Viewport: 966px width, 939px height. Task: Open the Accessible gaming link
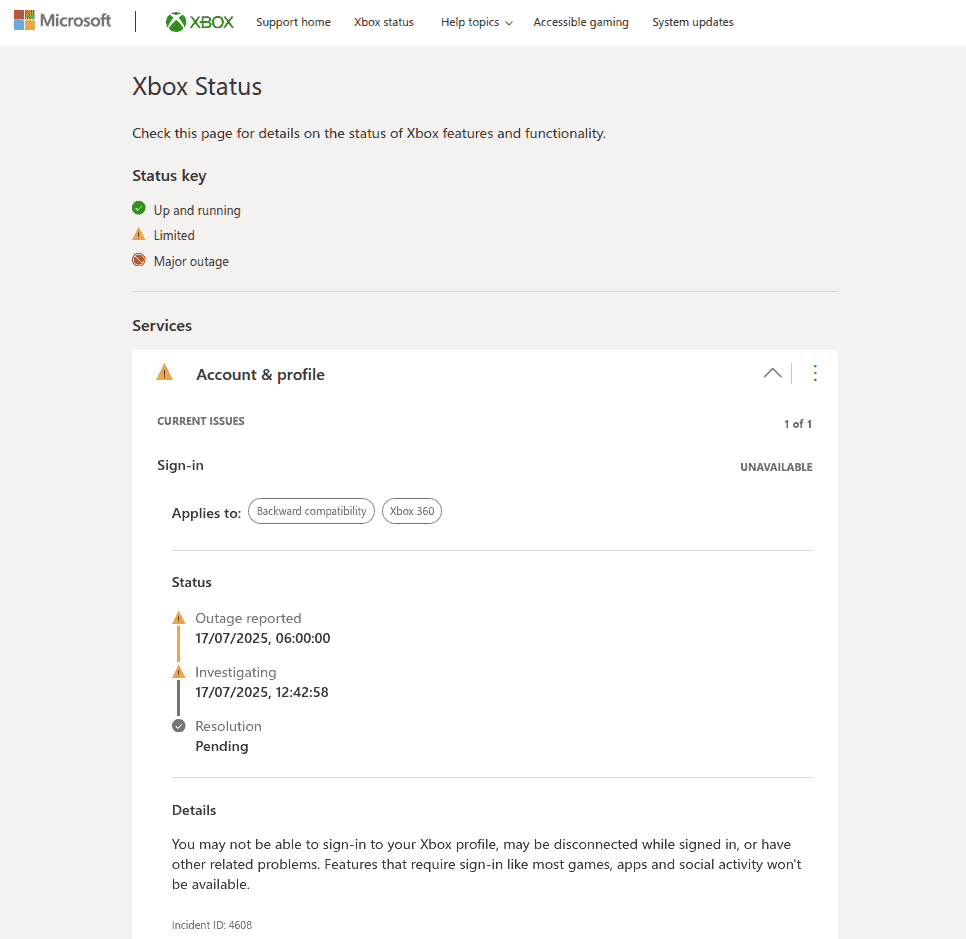581,22
